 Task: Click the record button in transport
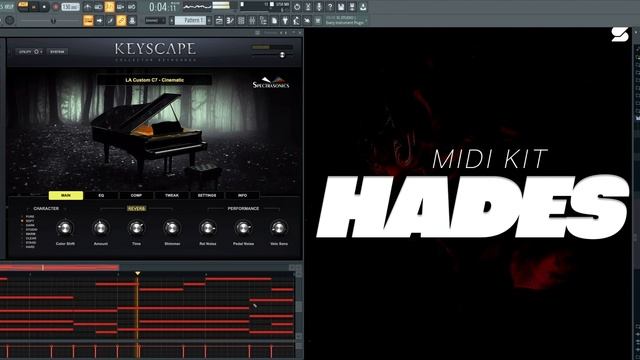pos(56,7)
